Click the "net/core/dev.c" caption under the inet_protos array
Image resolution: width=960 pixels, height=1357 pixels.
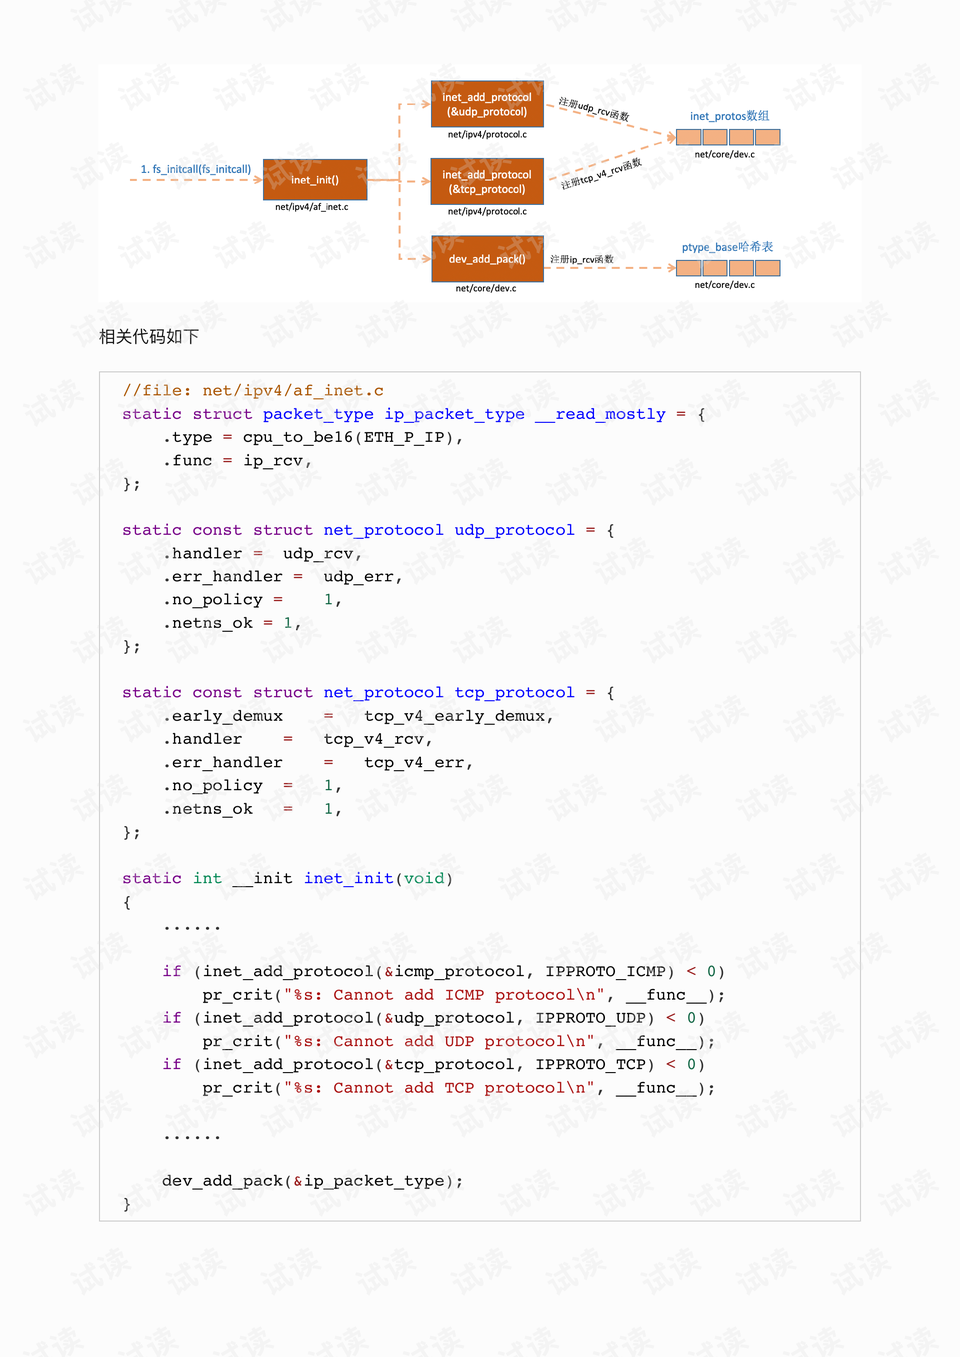(x=725, y=154)
